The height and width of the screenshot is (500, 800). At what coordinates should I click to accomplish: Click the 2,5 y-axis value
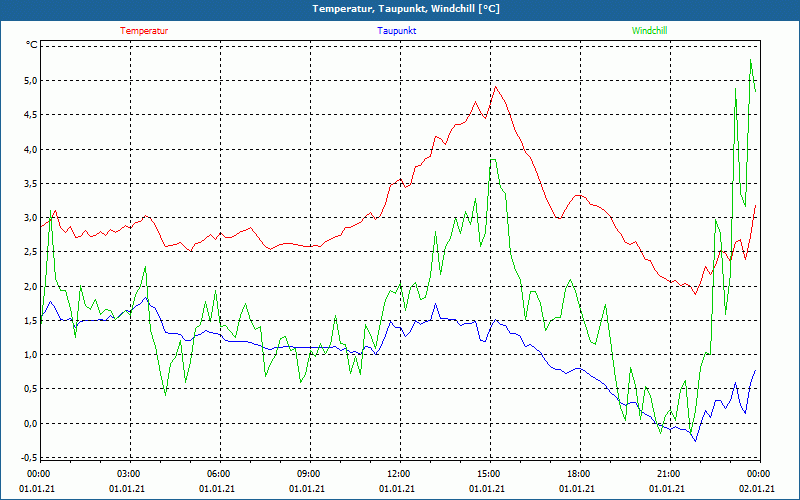[31, 252]
